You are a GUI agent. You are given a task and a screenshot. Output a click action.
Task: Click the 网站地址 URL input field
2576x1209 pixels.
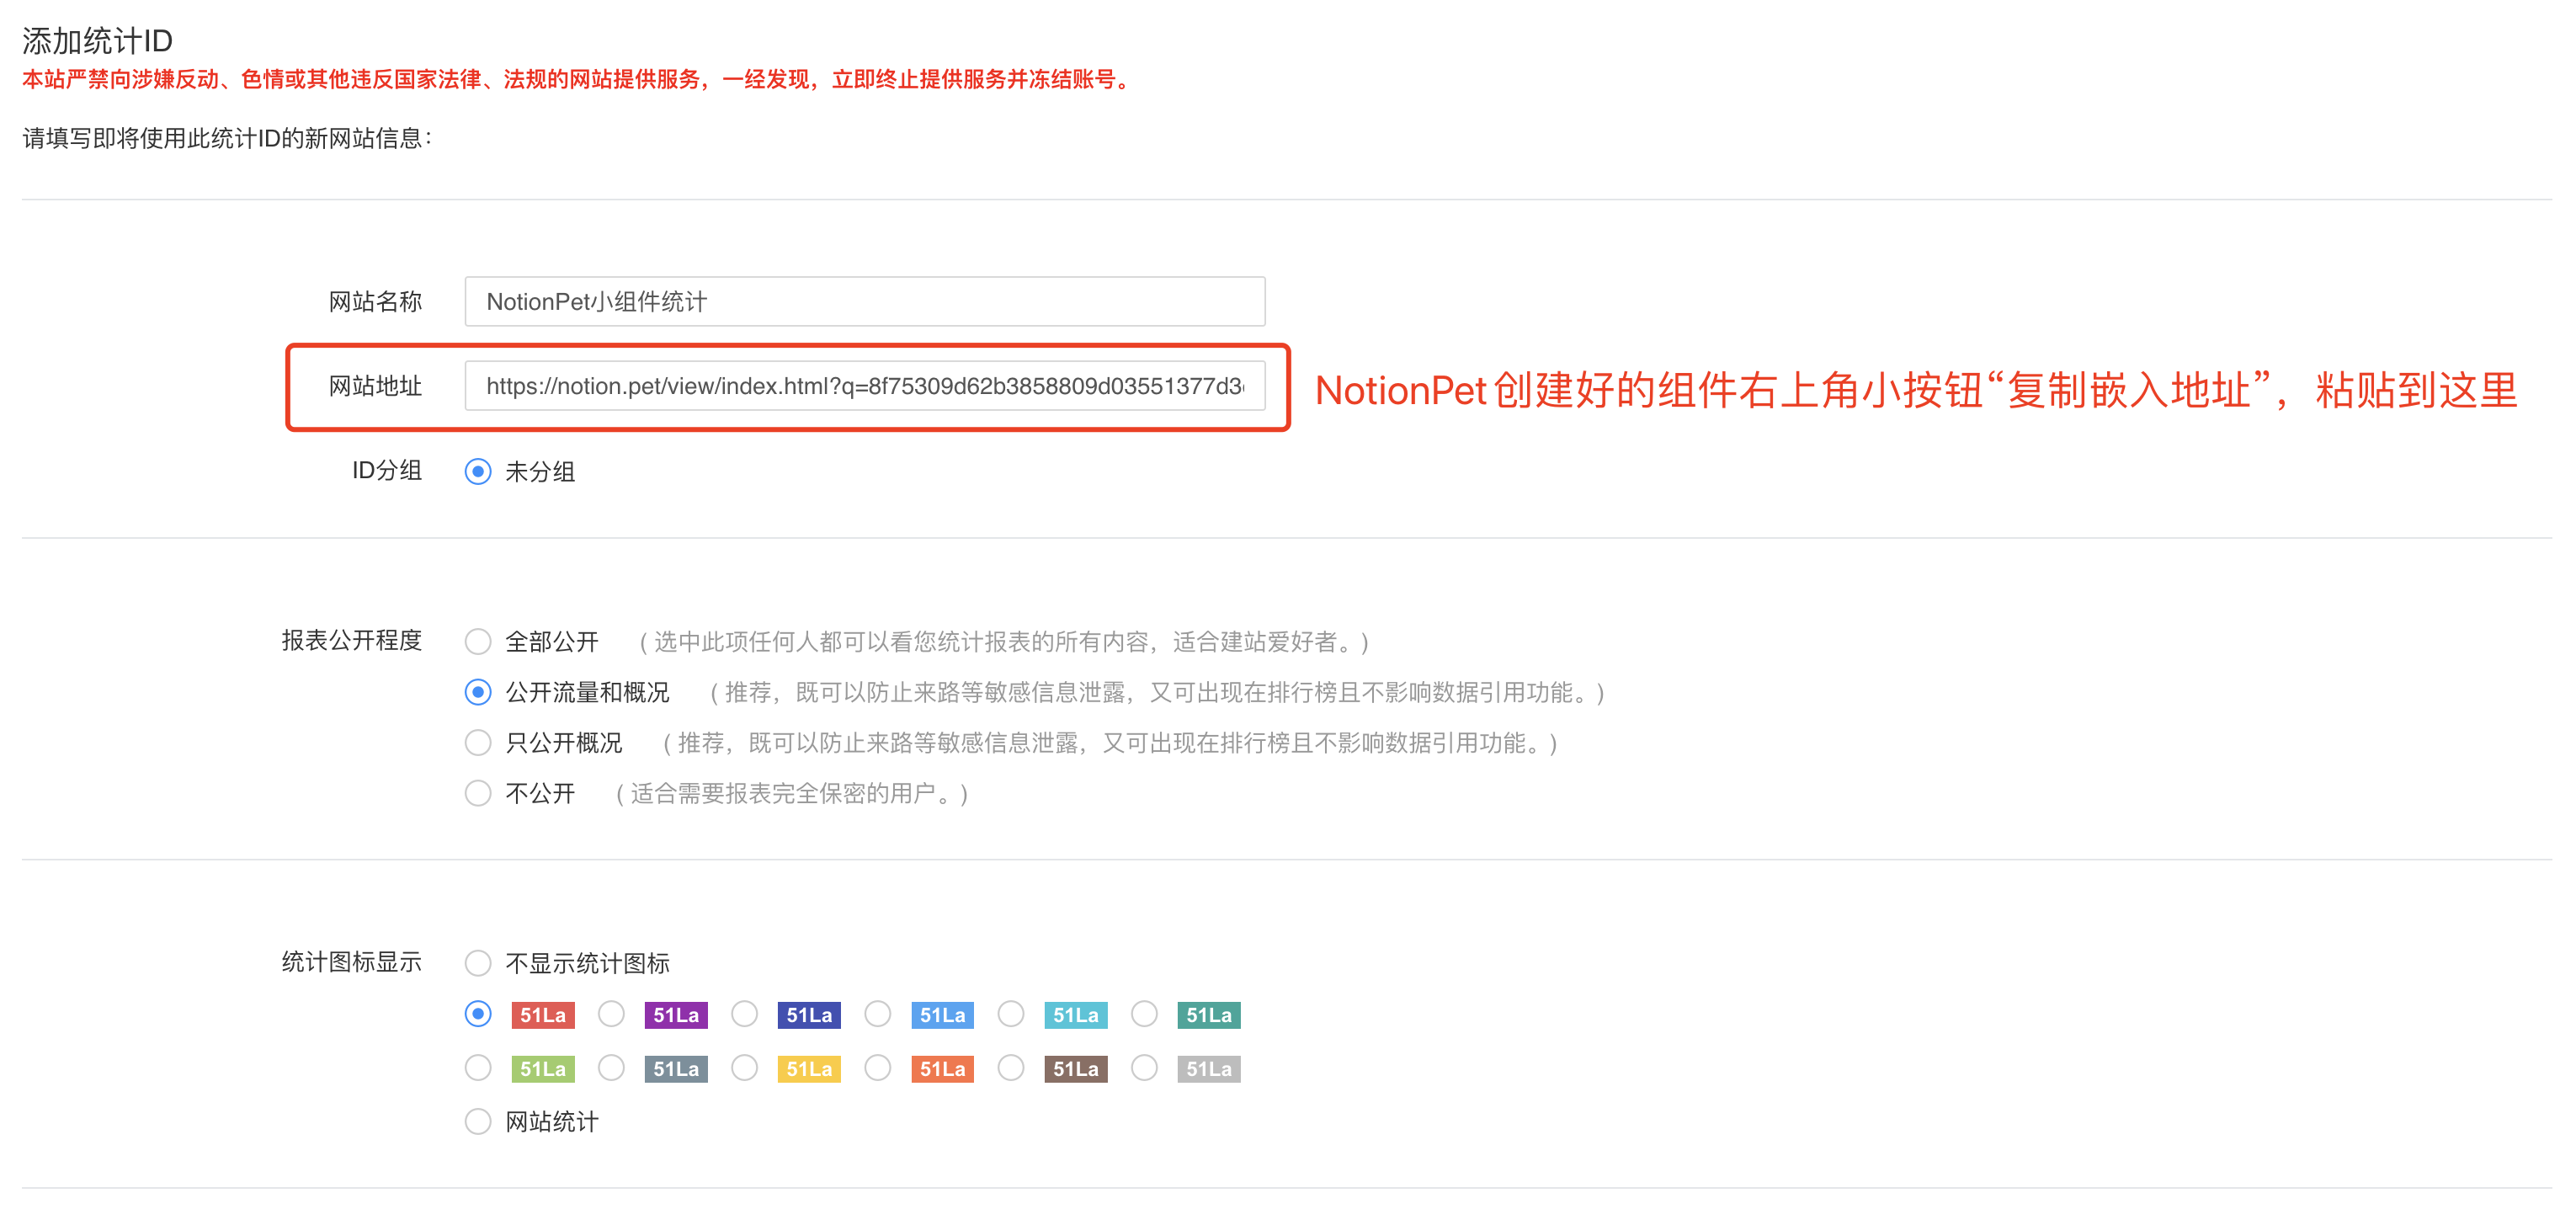(x=864, y=386)
